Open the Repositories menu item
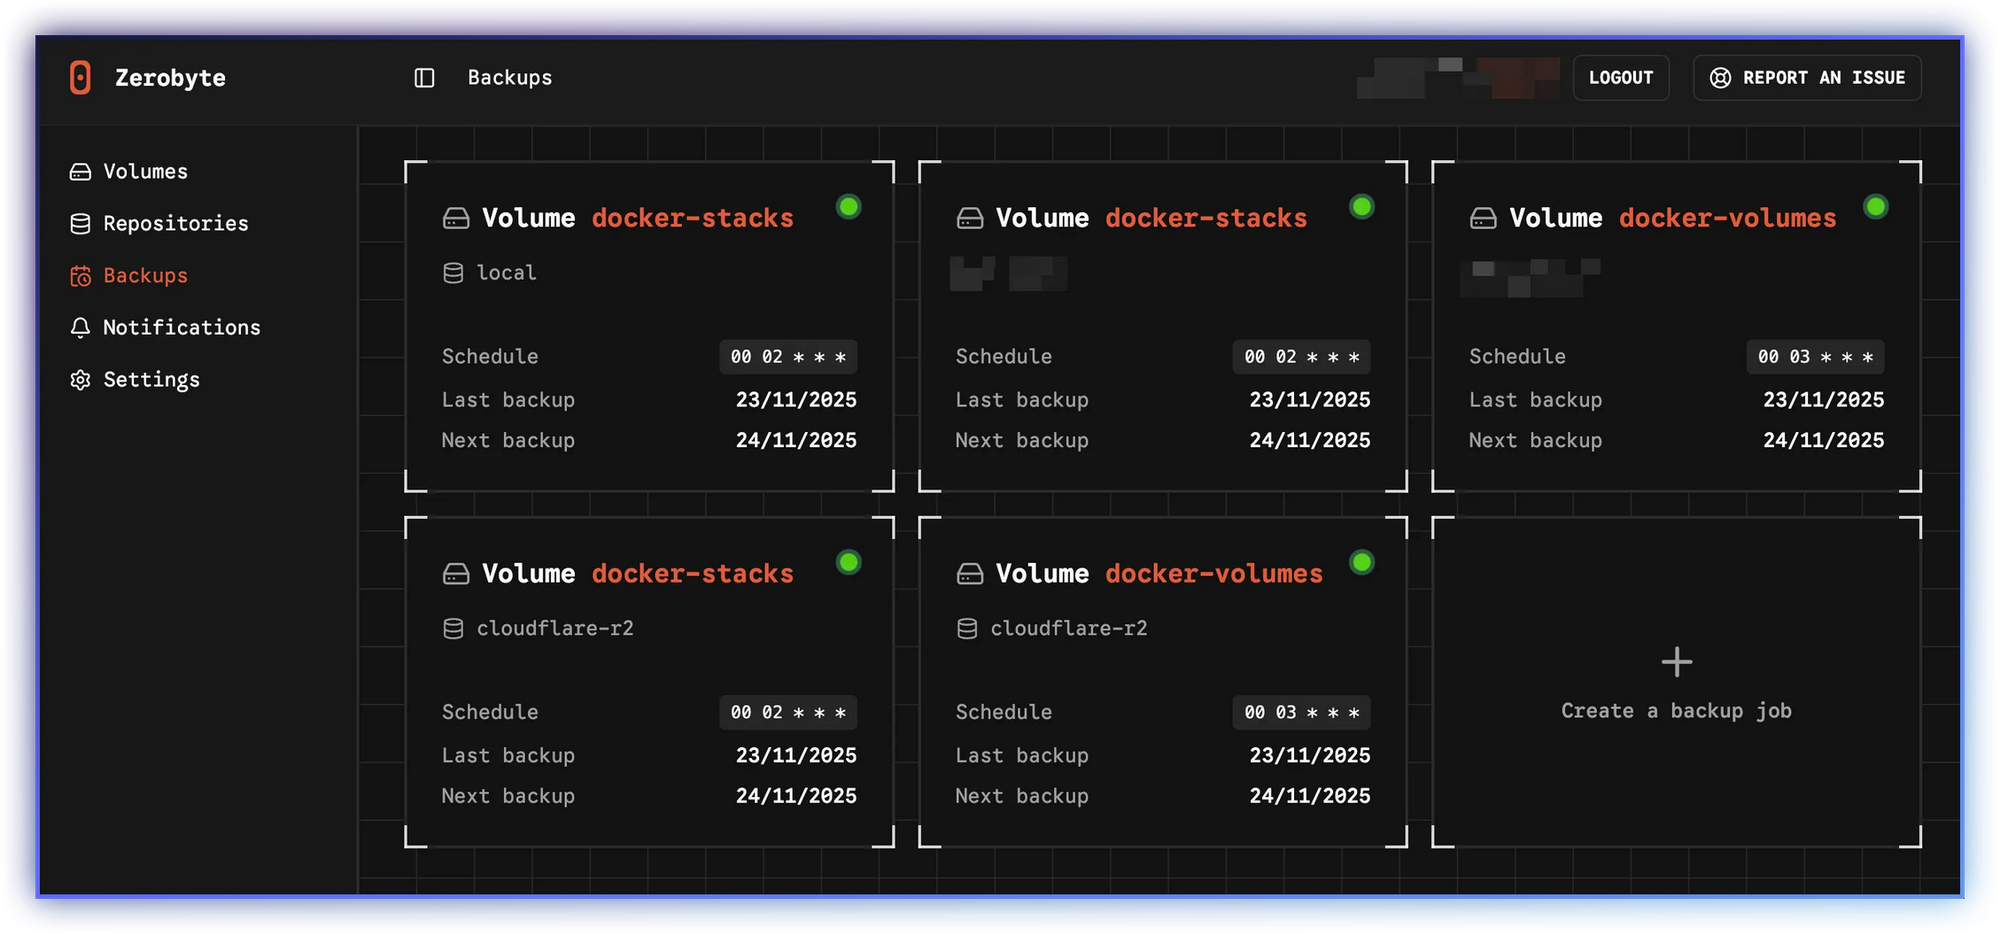Image resolution: width=2000 pixels, height=934 pixels. pyautogui.click(x=175, y=224)
